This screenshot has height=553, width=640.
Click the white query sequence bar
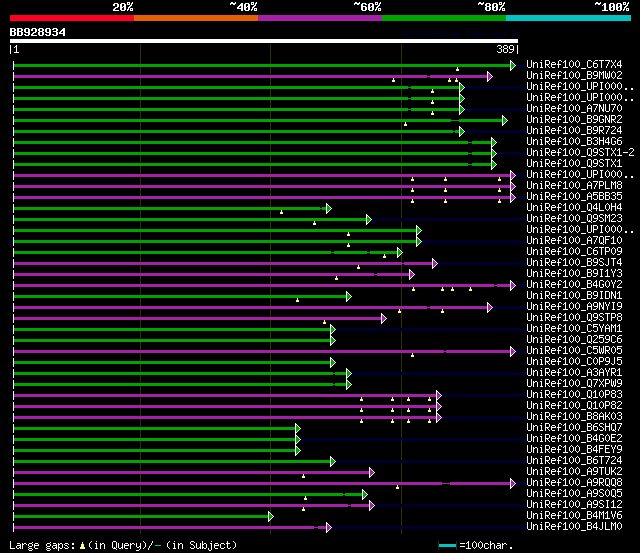point(264,41)
